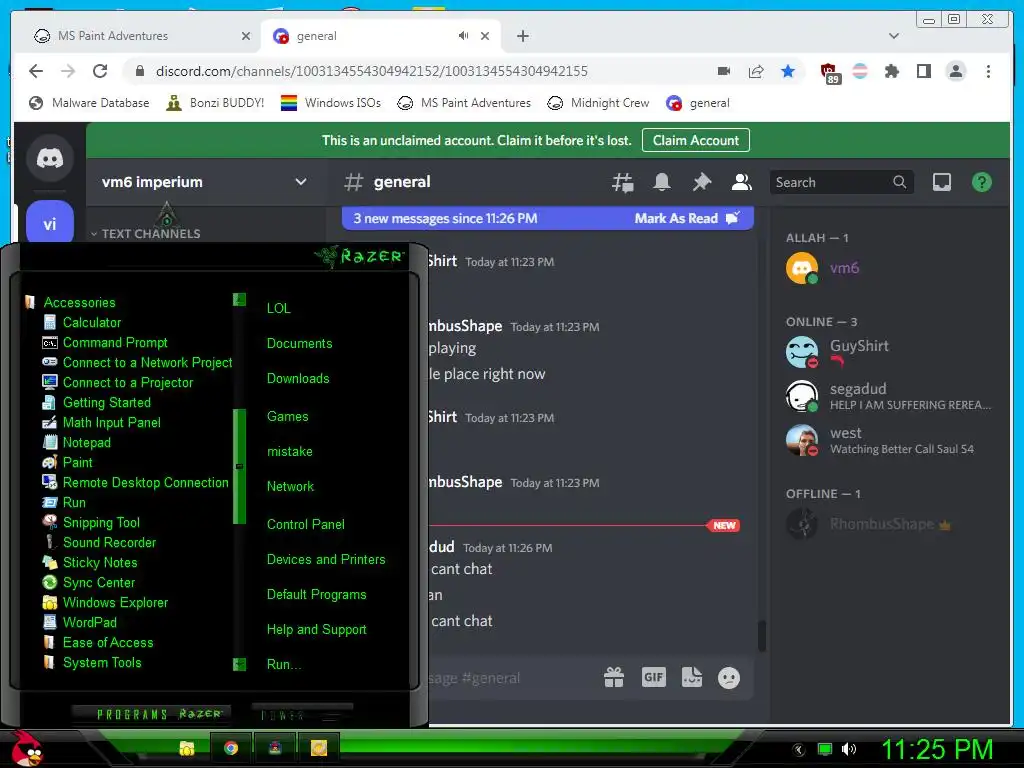This screenshot has width=1024, height=768.
Task: Open uBlock extension icon with 89 badge
Action: click(829, 73)
